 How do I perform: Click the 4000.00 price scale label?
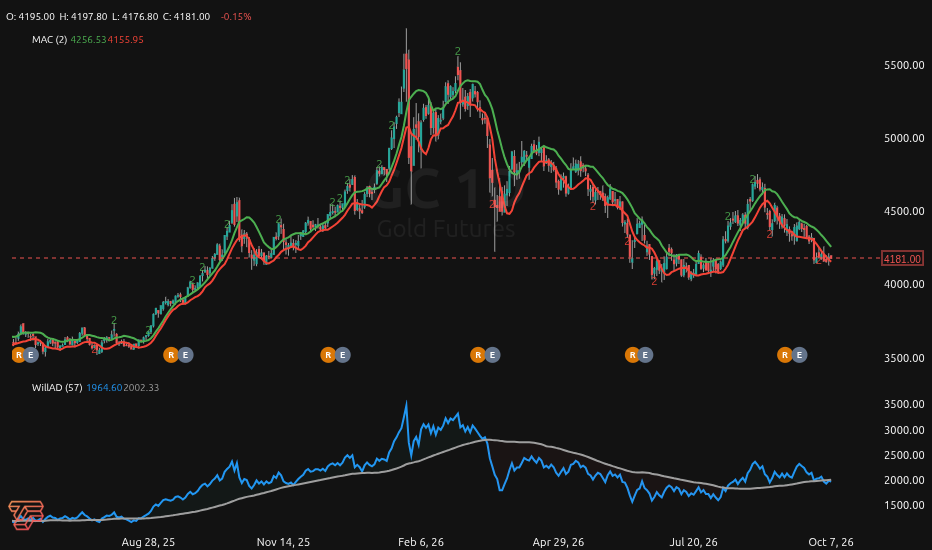click(904, 284)
